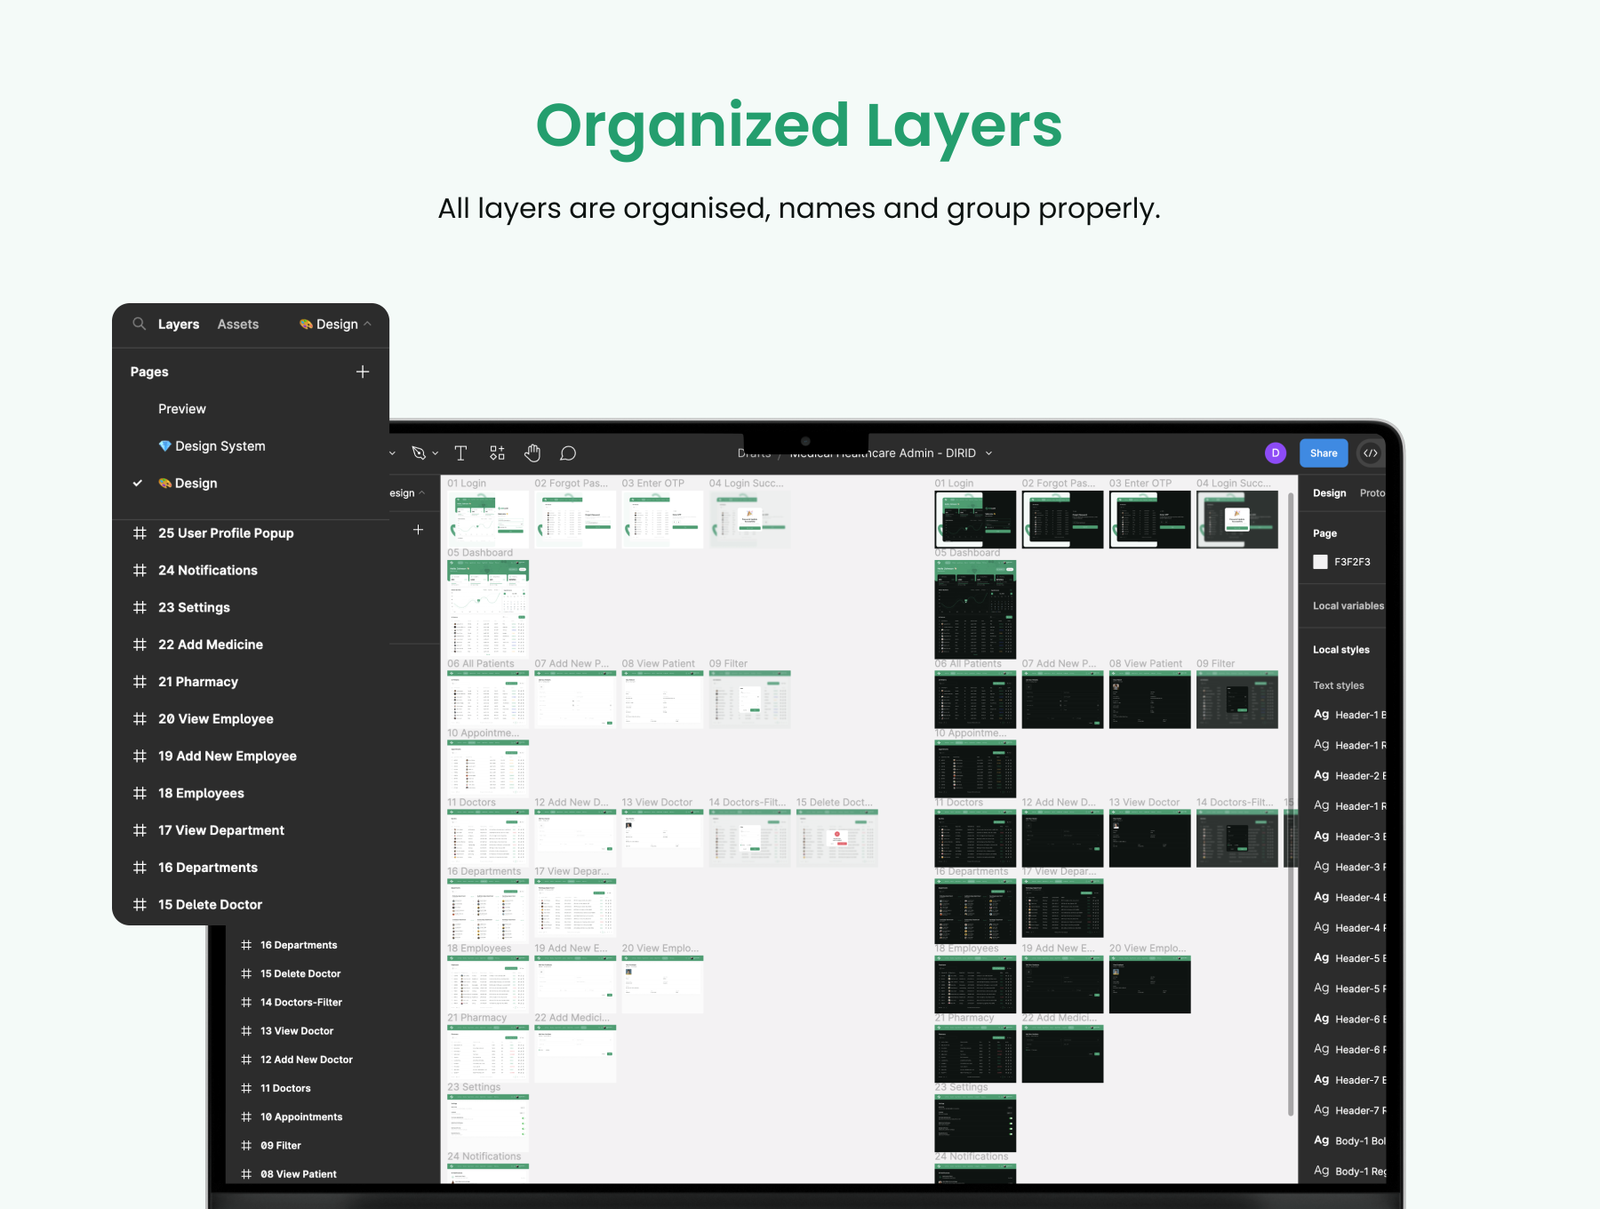Open the Preview page
Image resolution: width=1600 pixels, height=1209 pixels.
(x=182, y=409)
